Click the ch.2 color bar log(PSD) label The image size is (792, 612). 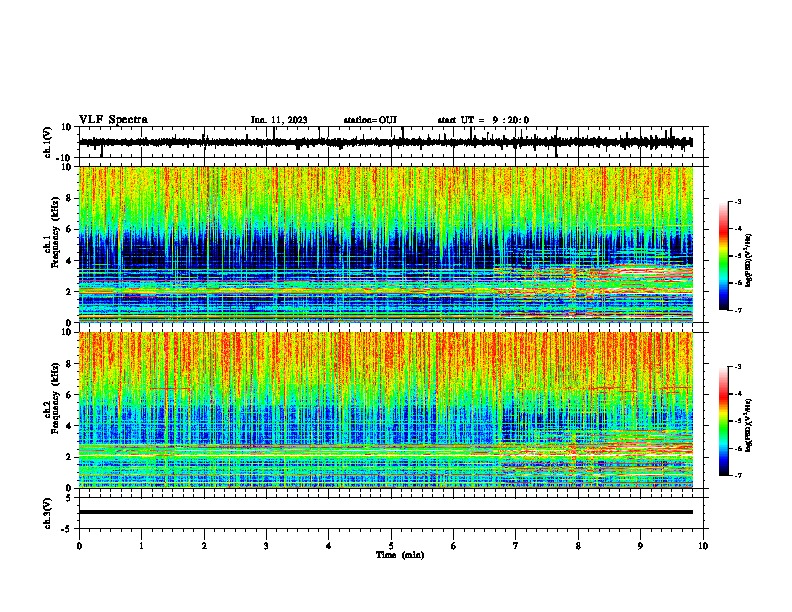point(749,425)
